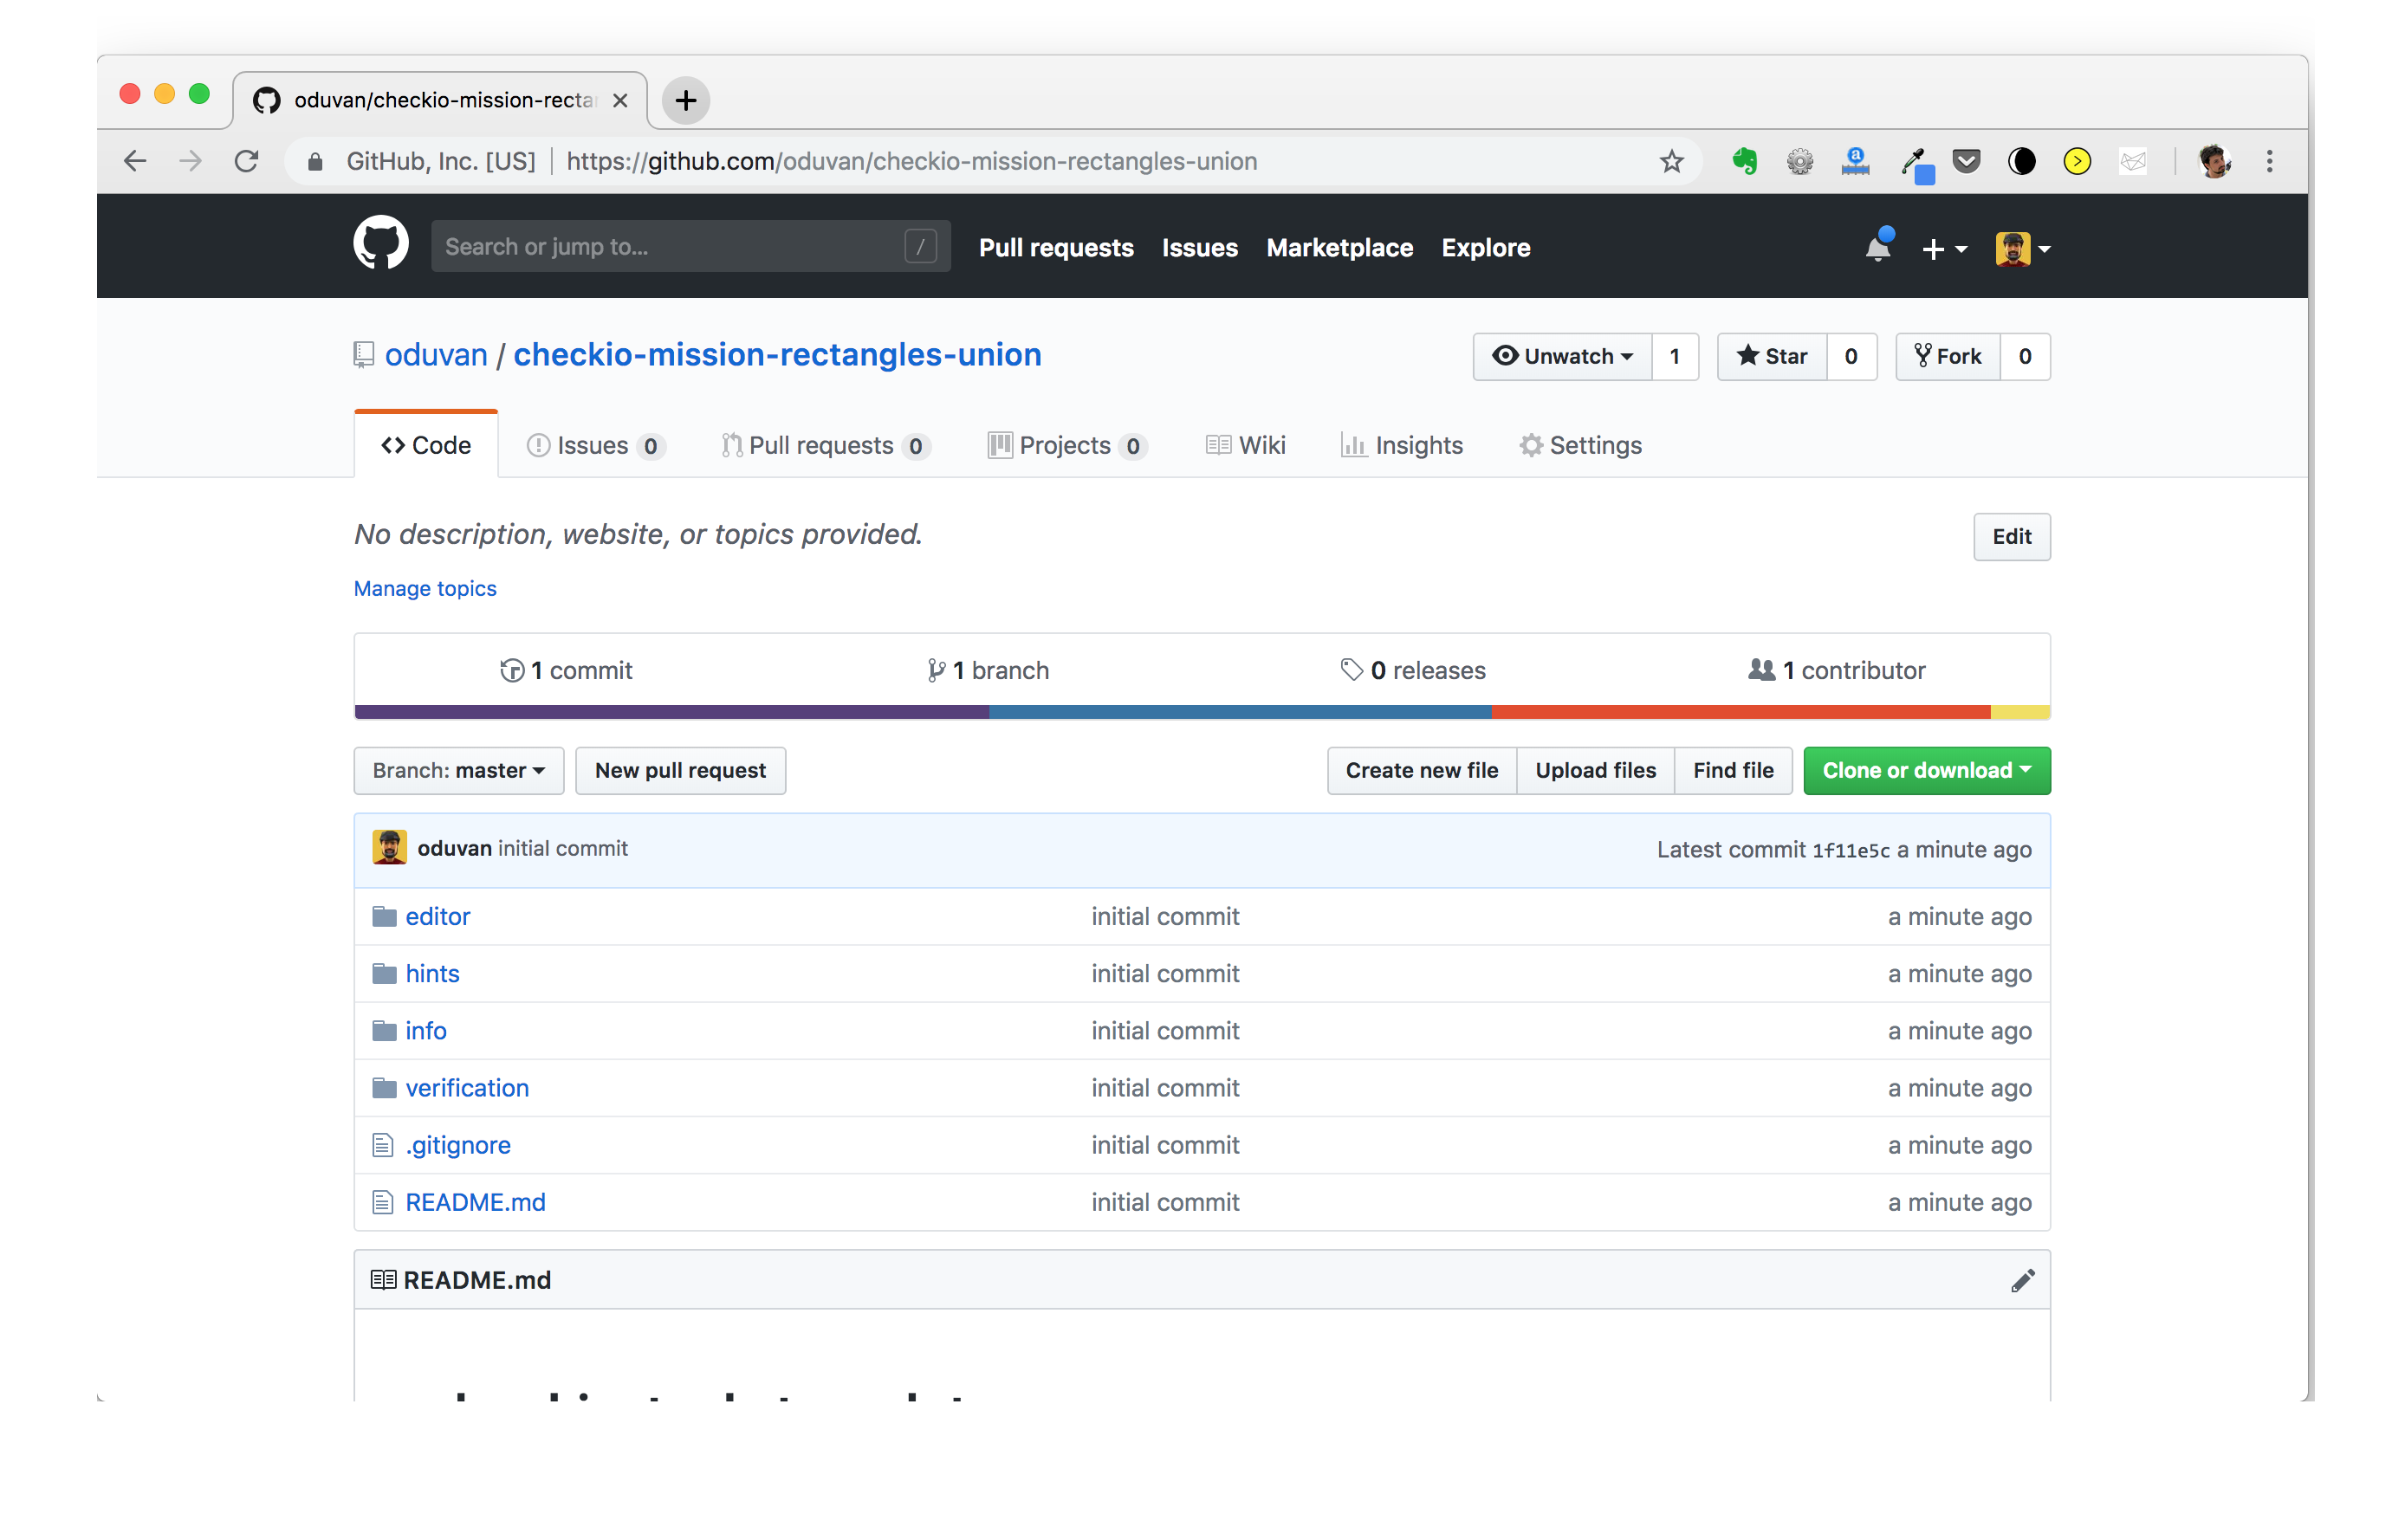Open the Chrome three-dot menu
The image size is (2405, 1540).
[x=2269, y=161]
